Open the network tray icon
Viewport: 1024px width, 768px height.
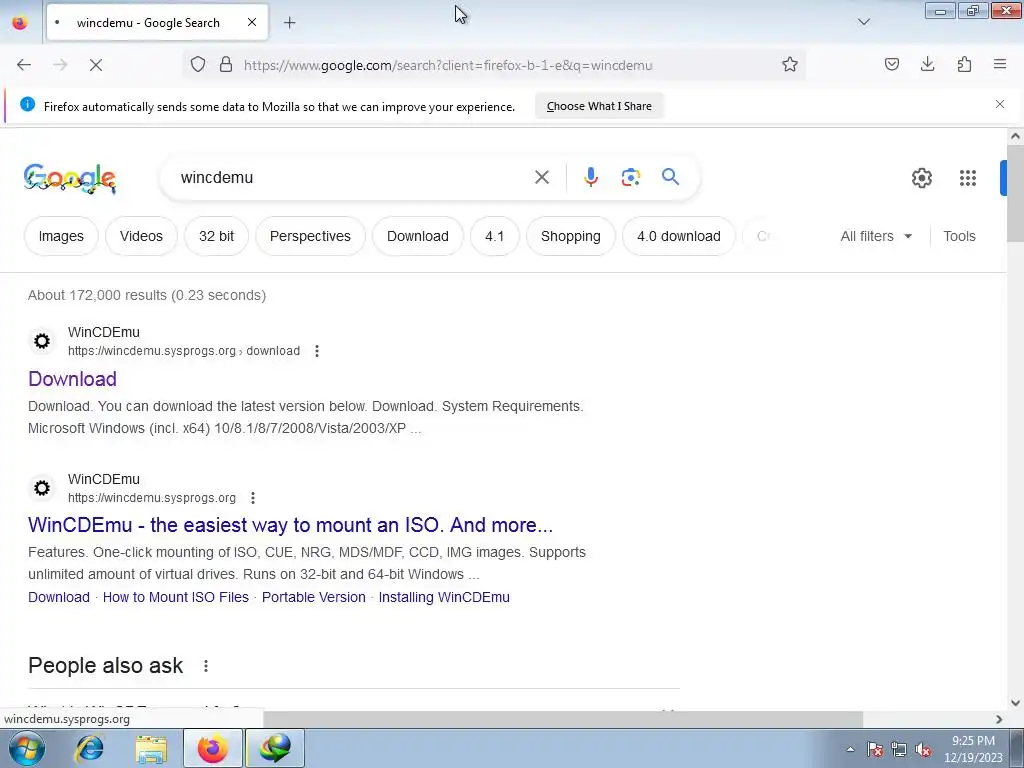pos(899,750)
